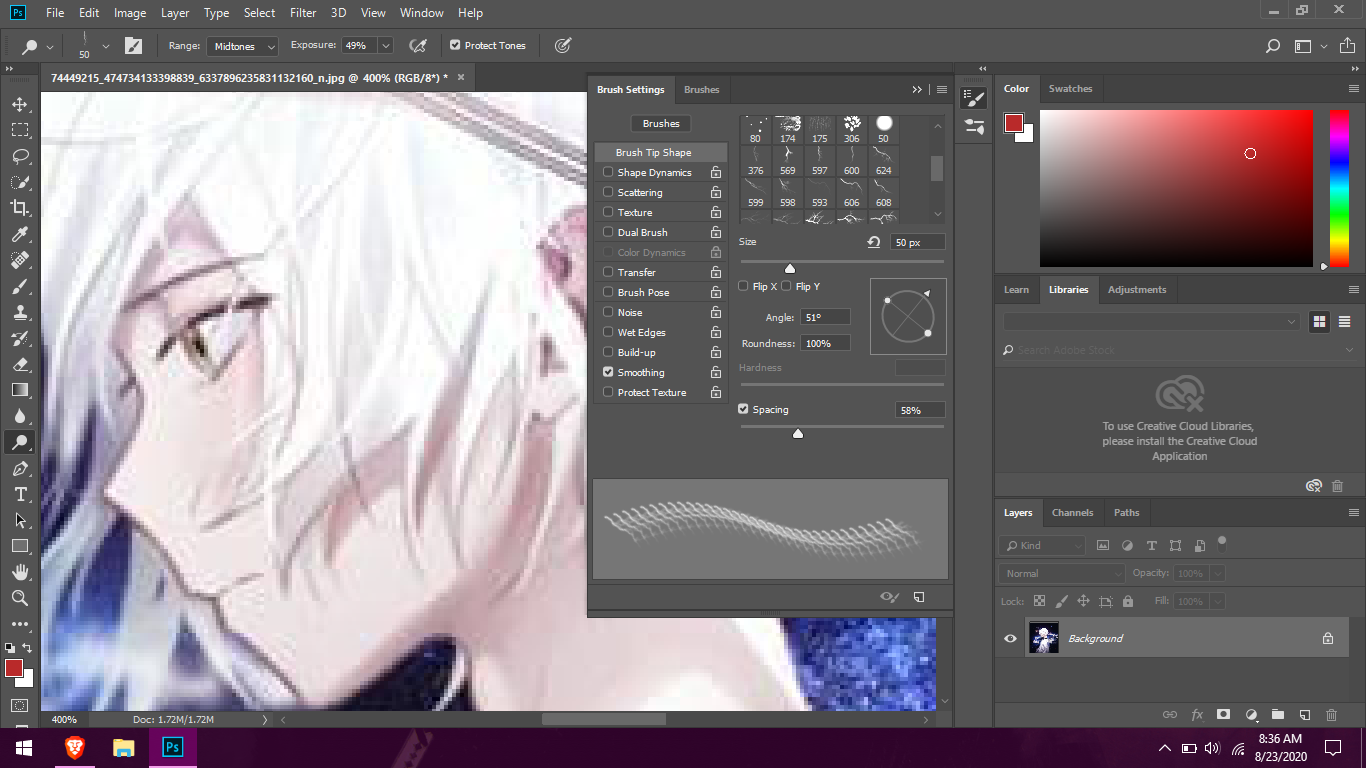Open the Range dropdown set to Midtones
This screenshot has height=768, width=1366.
(x=243, y=46)
